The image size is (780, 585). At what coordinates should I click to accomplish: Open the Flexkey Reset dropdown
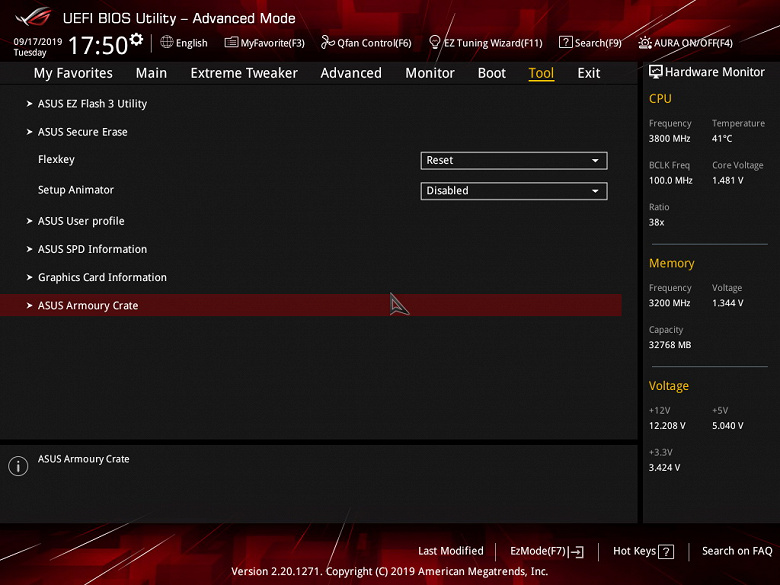point(514,161)
